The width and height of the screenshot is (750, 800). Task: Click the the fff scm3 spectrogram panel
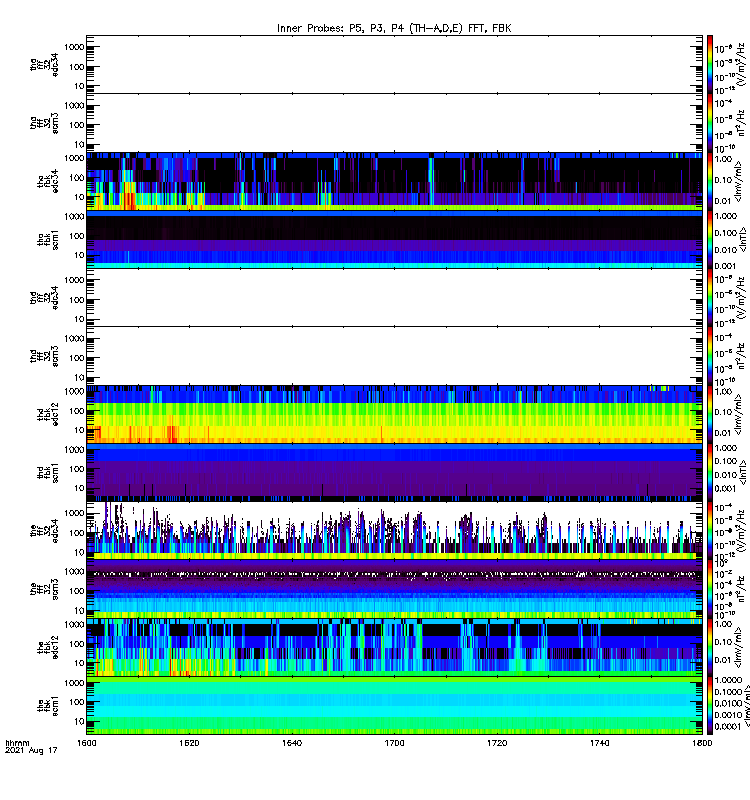394,589
